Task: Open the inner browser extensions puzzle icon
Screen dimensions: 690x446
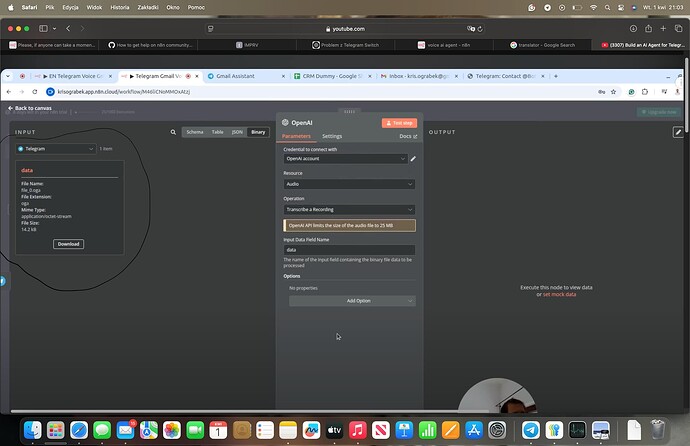Action: 645,92
